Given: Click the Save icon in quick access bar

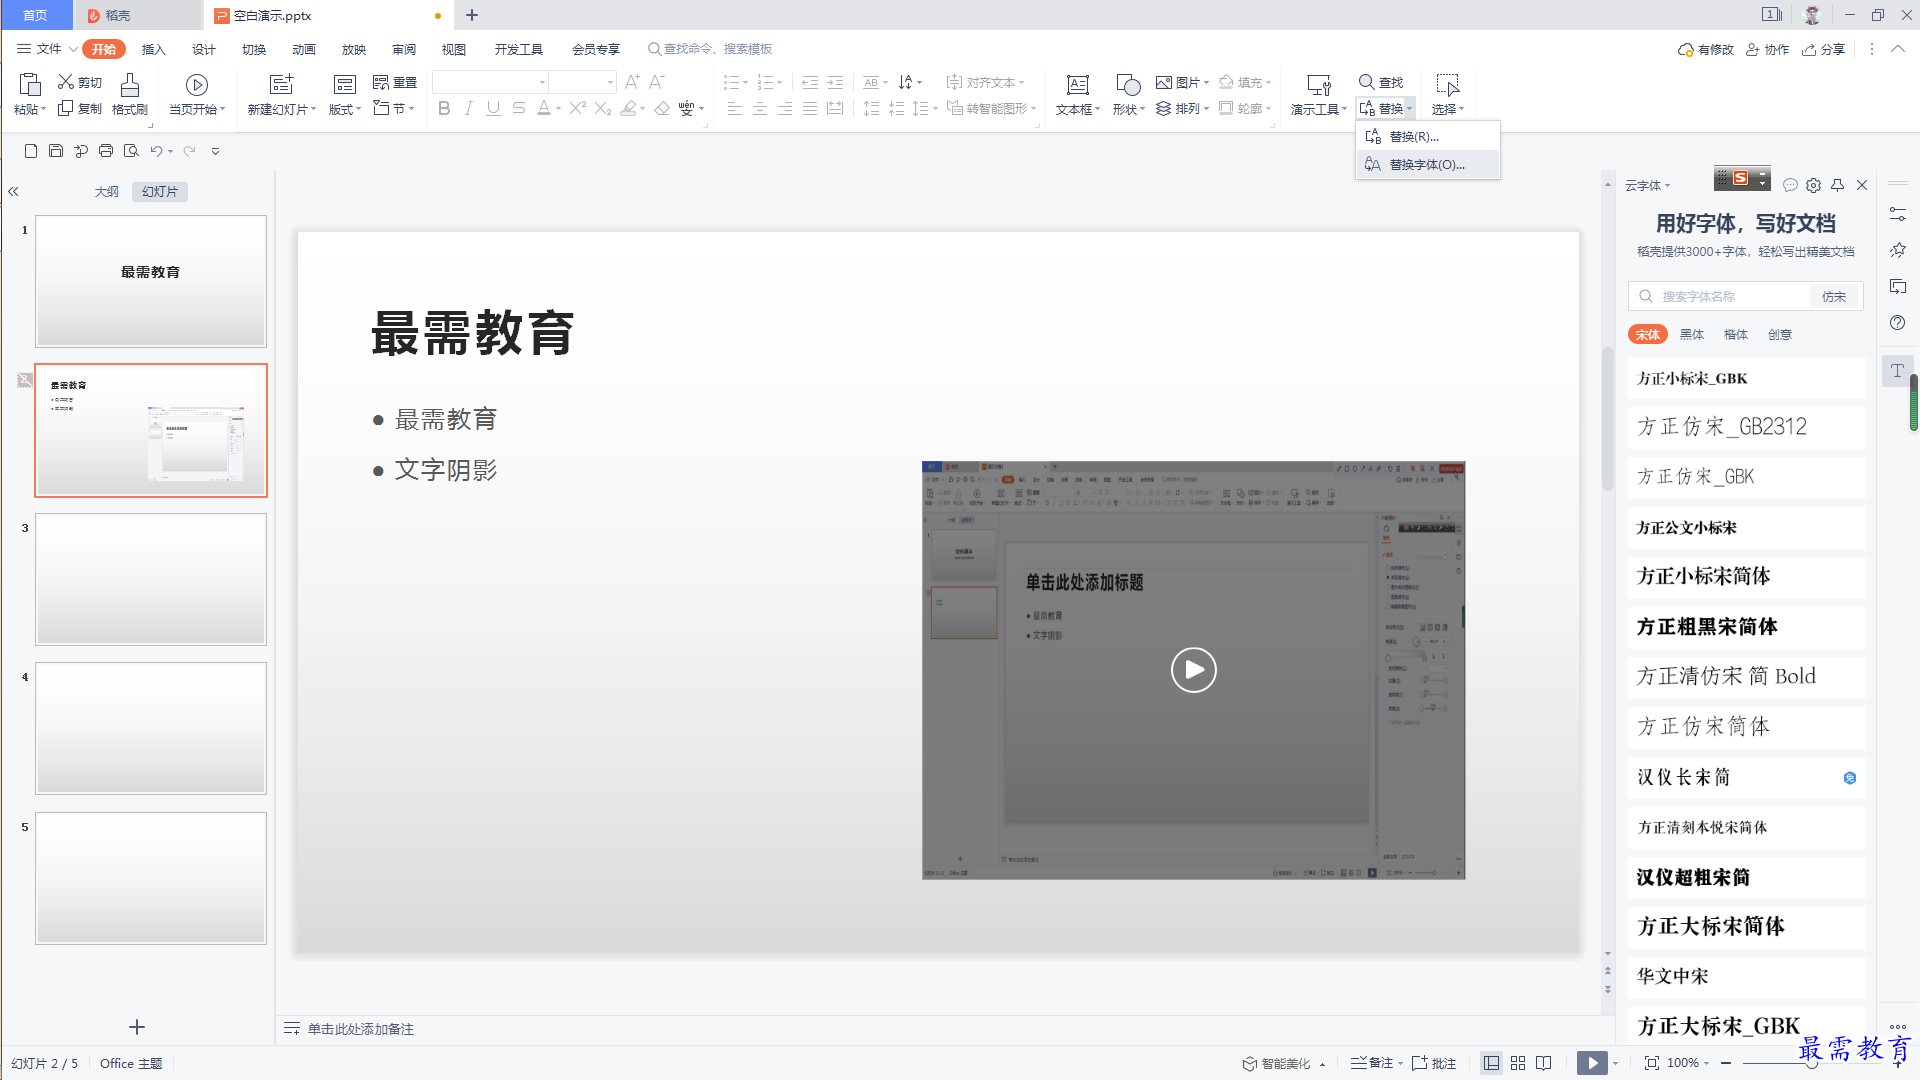Looking at the screenshot, I should click(x=56, y=151).
